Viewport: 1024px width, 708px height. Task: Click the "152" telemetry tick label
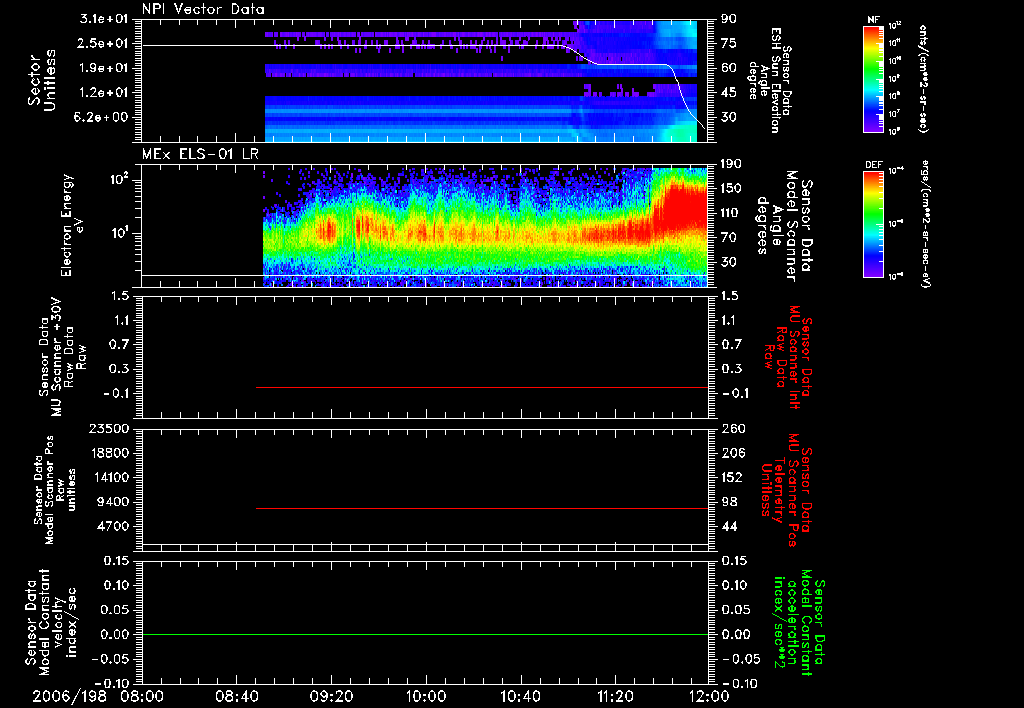tap(732, 477)
